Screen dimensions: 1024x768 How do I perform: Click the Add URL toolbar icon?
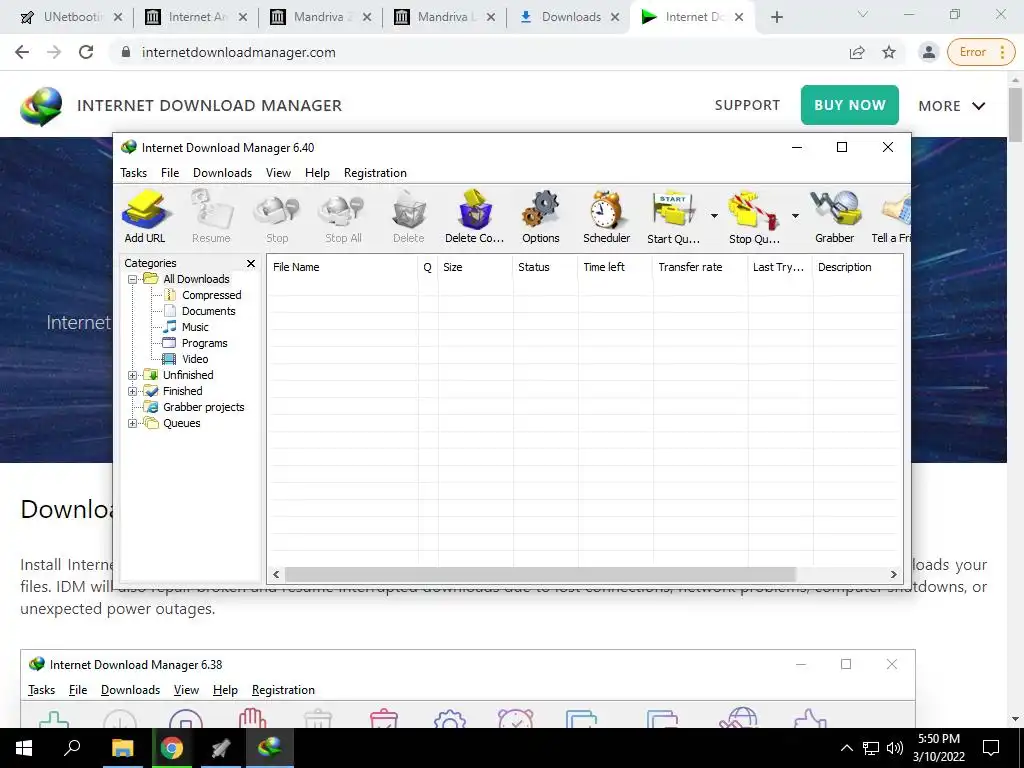point(145,217)
